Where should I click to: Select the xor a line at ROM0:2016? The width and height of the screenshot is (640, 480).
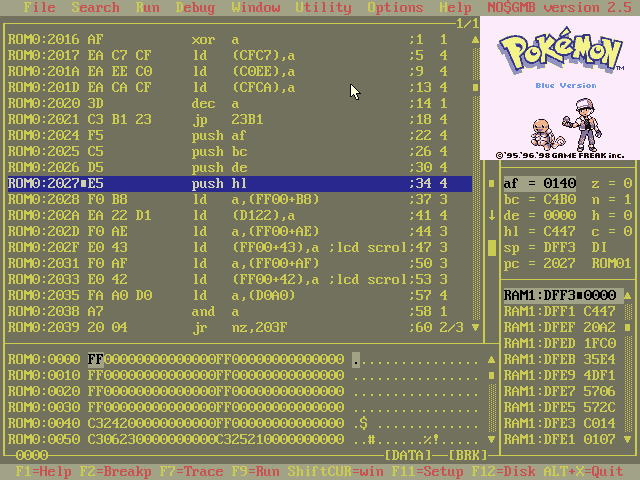[x=240, y=40]
